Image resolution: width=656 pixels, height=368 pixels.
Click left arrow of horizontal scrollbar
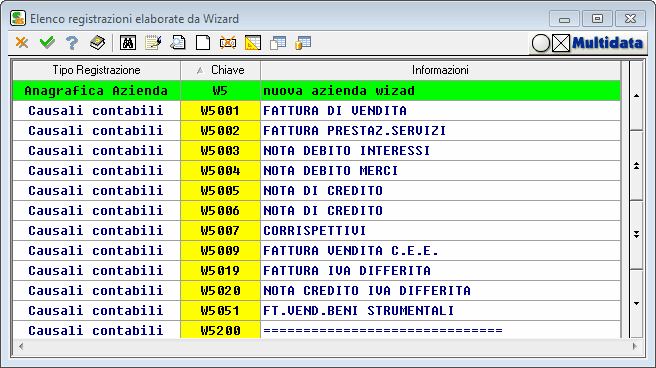point(21,346)
